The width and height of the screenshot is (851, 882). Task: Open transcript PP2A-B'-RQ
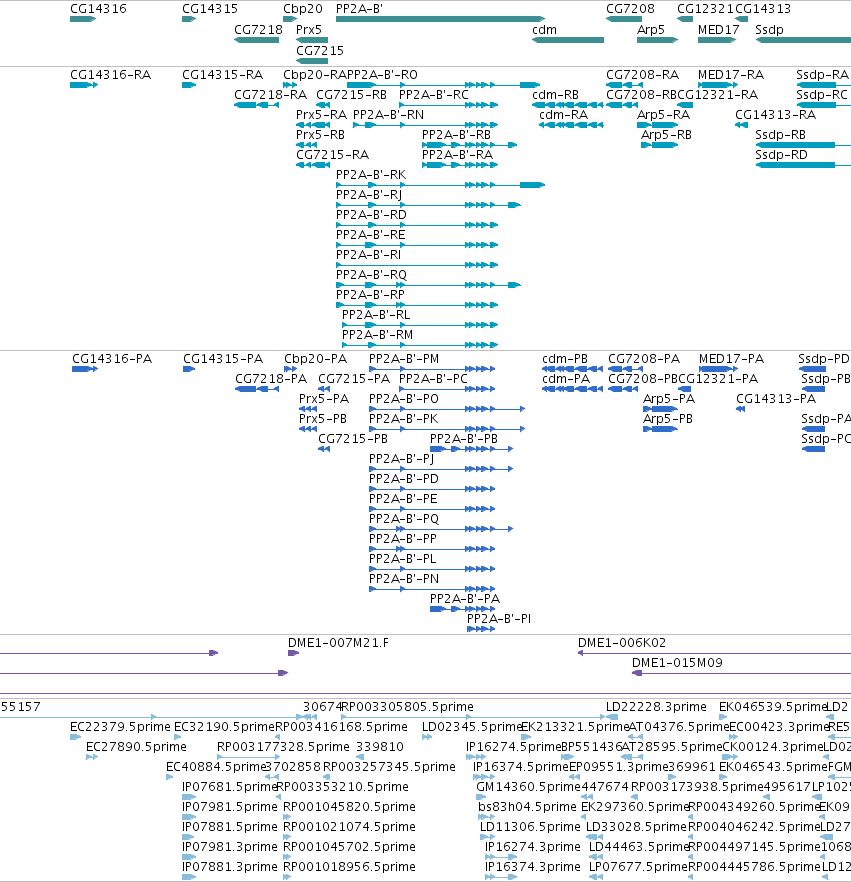tap(429, 285)
